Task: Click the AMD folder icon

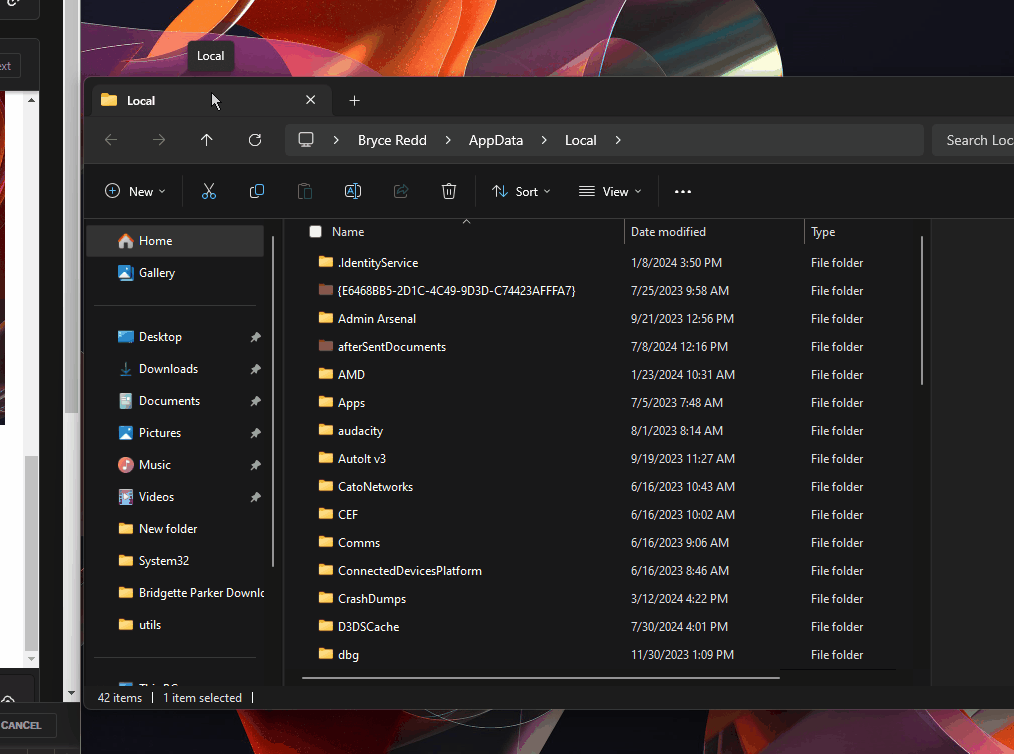Action: click(326, 374)
